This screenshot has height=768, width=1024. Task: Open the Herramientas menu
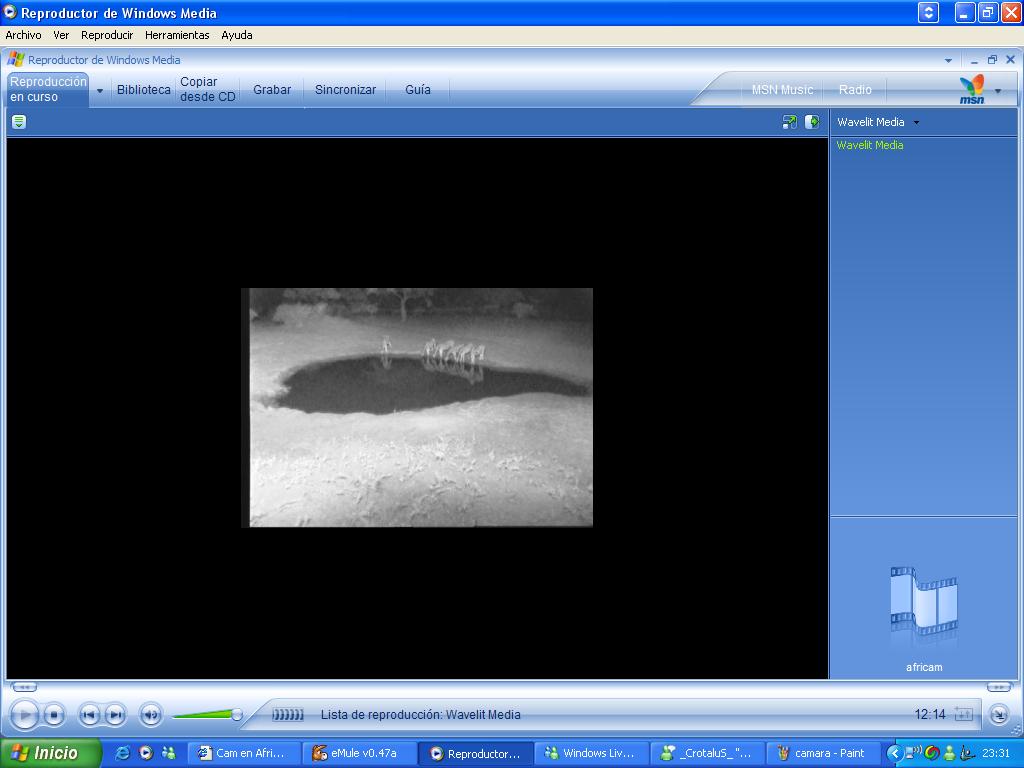[177, 35]
